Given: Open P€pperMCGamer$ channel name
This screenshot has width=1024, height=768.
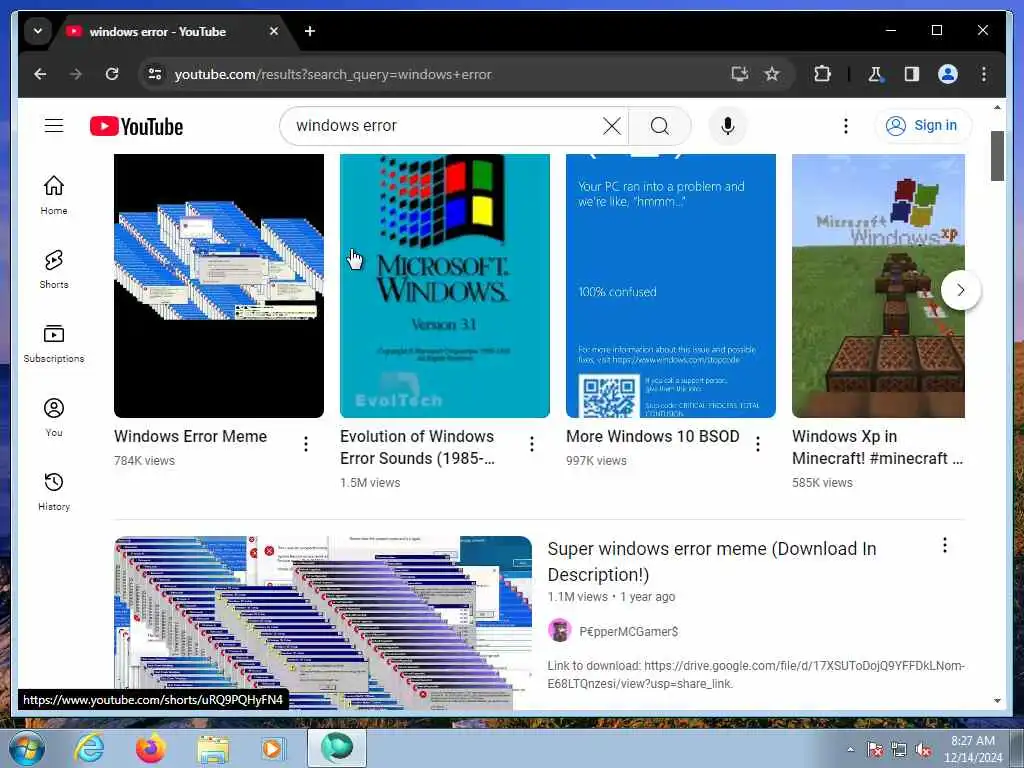Looking at the screenshot, I should coord(628,632).
